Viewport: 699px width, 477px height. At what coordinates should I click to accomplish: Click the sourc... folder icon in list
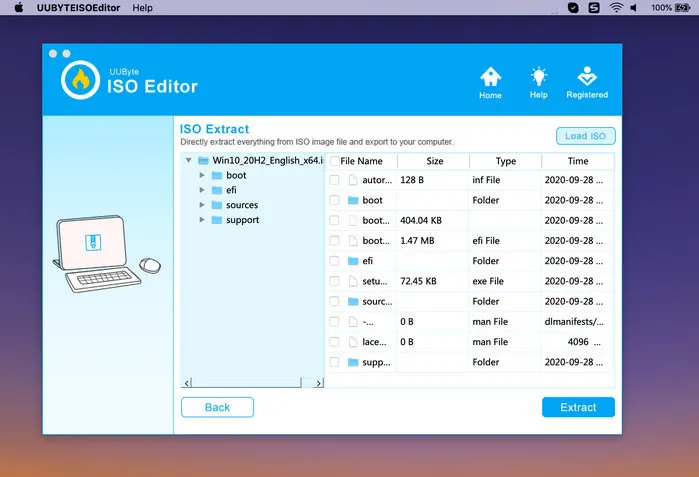pyautogui.click(x=353, y=301)
